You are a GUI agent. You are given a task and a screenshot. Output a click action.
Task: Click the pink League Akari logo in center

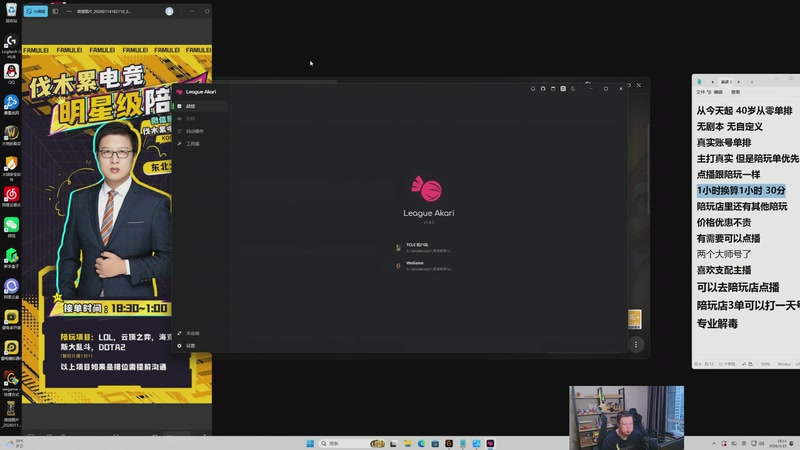tap(427, 188)
